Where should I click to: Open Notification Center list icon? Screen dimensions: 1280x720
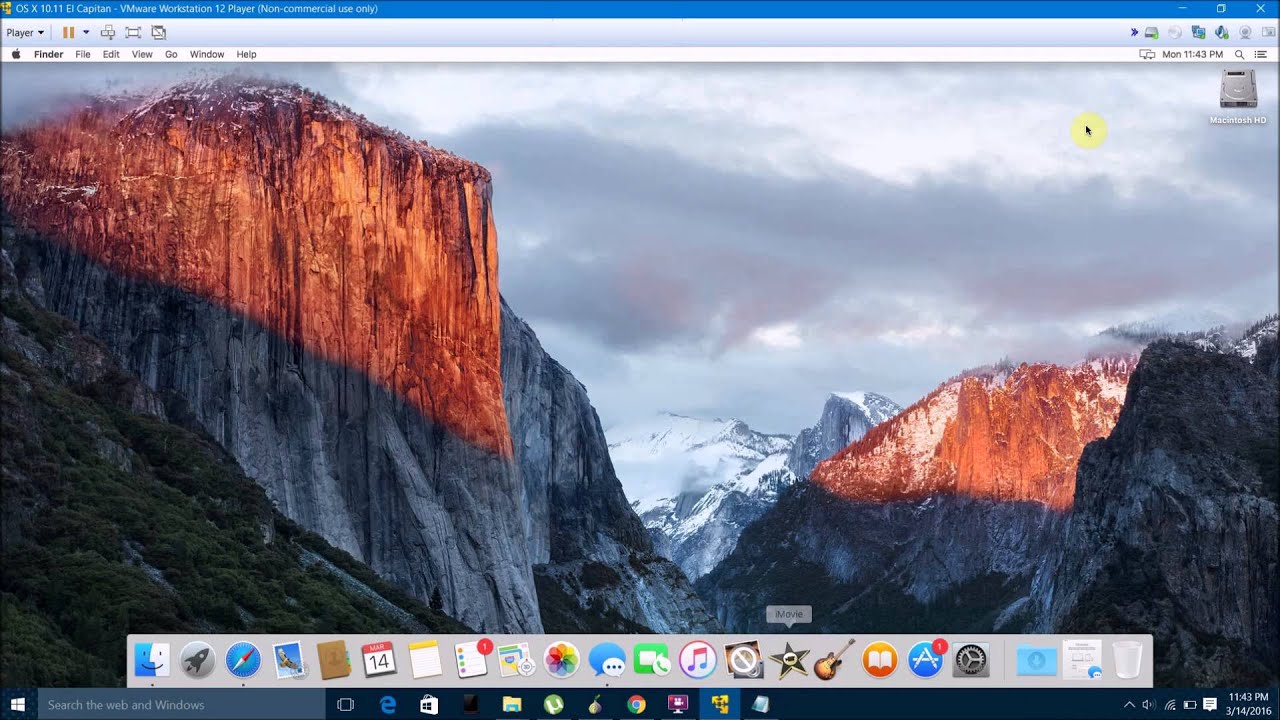pos(1263,55)
